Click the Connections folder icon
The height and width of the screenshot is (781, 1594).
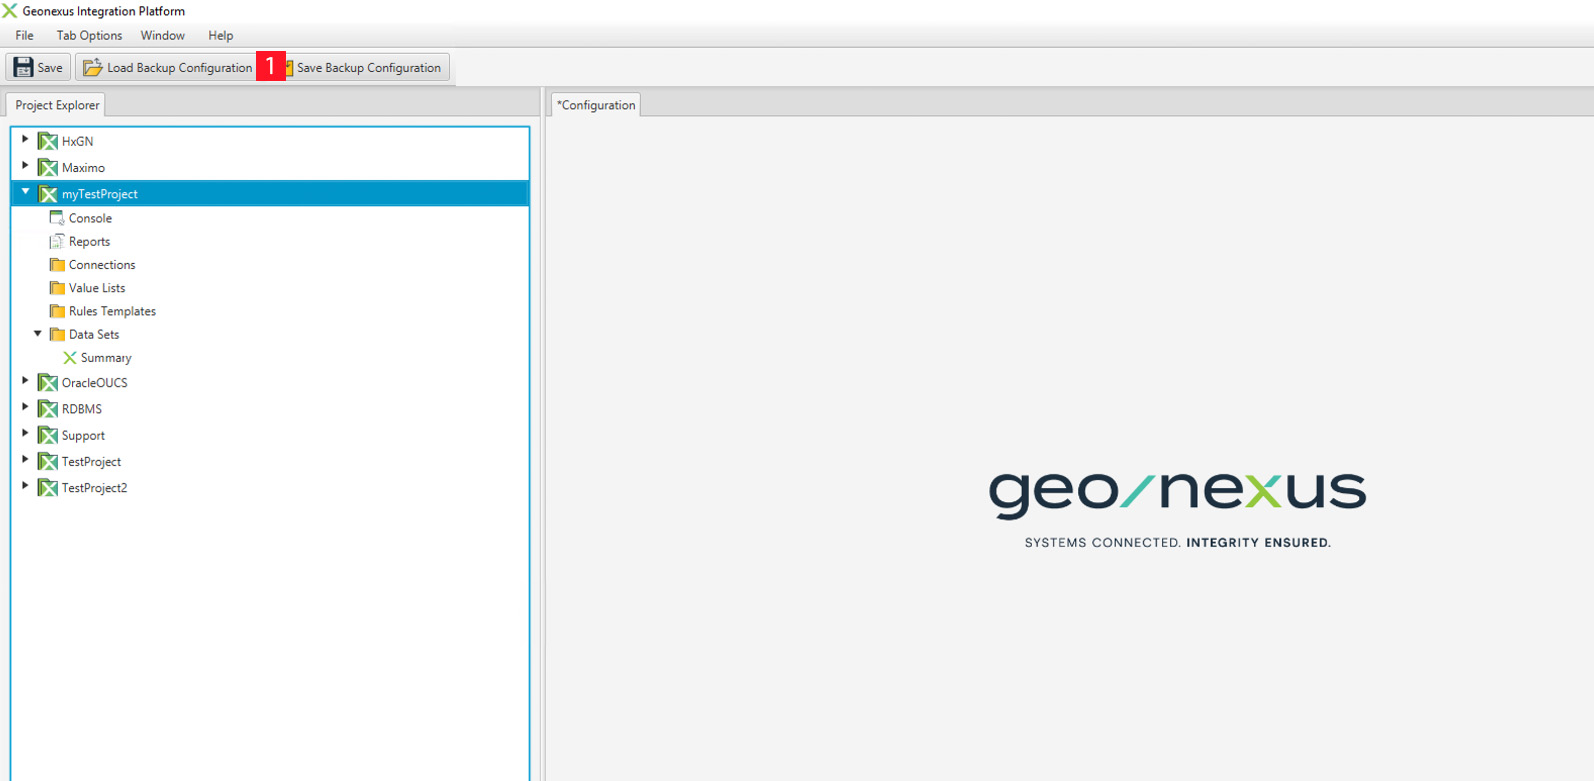(x=57, y=265)
